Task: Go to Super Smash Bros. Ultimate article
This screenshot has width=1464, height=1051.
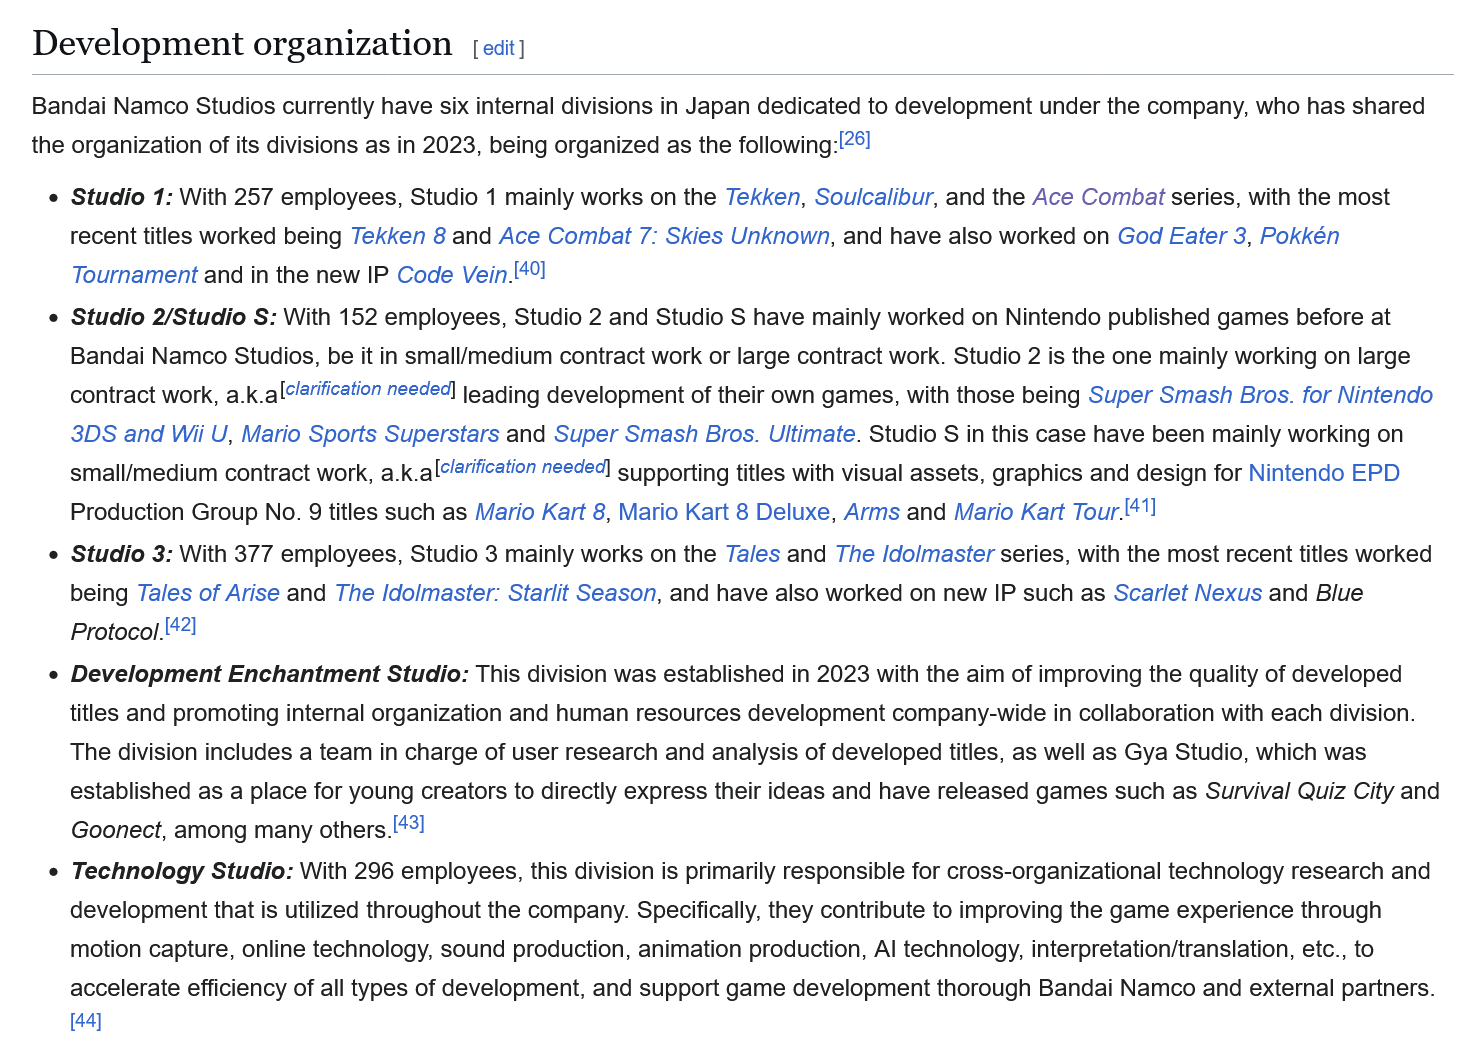Action: tap(705, 434)
